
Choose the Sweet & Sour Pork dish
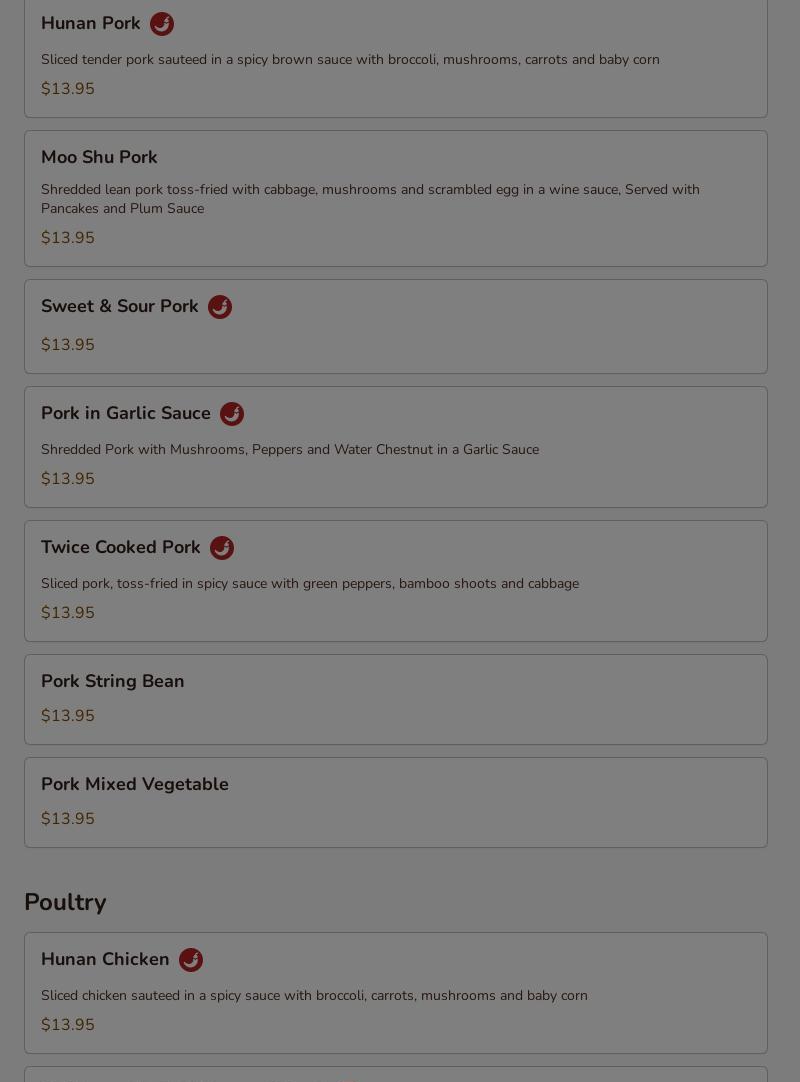396,326
